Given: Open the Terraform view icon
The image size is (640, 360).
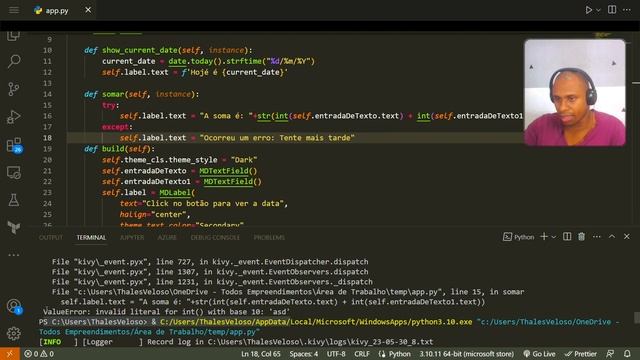Looking at the screenshot, I should point(14,227).
